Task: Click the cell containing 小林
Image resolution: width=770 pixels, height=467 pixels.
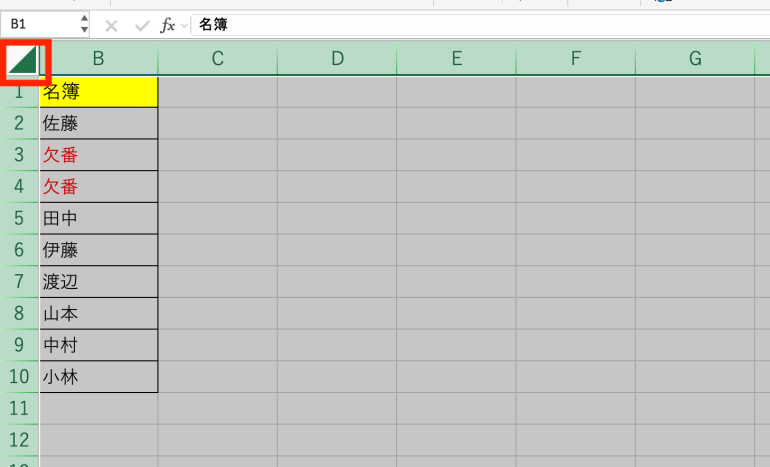Action: point(98,377)
